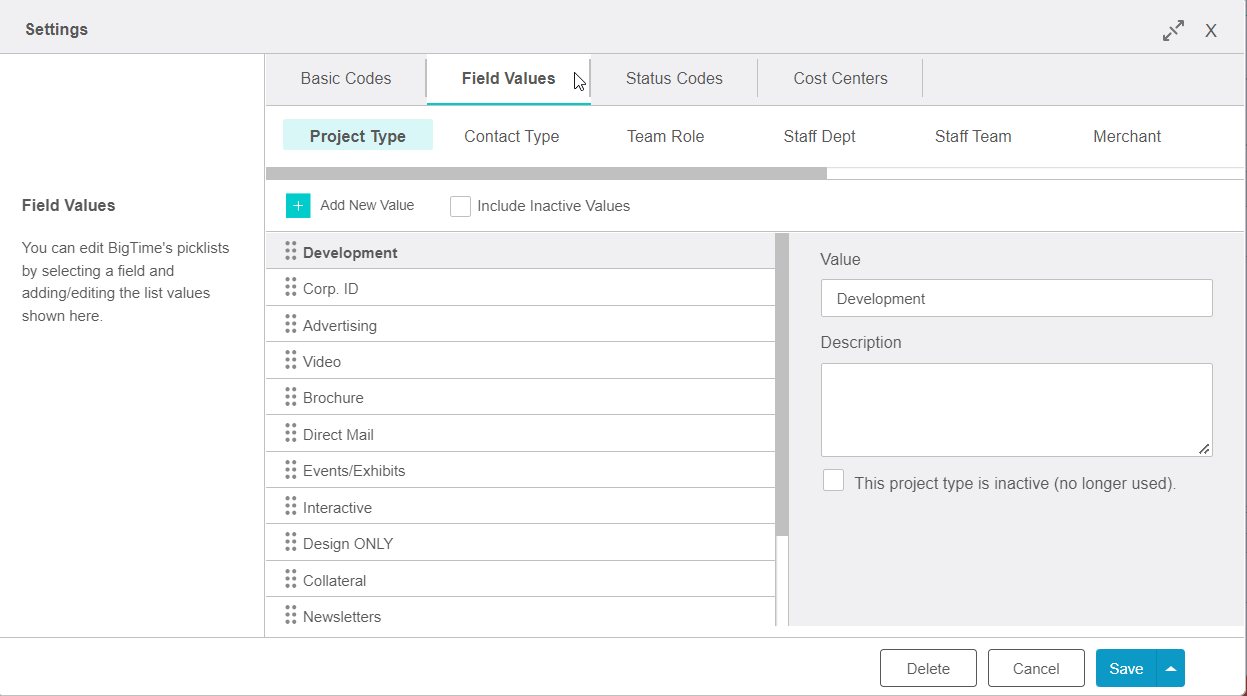Open the Staff Dept field values
Viewport: 1247px width, 696px height.
[x=819, y=136]
